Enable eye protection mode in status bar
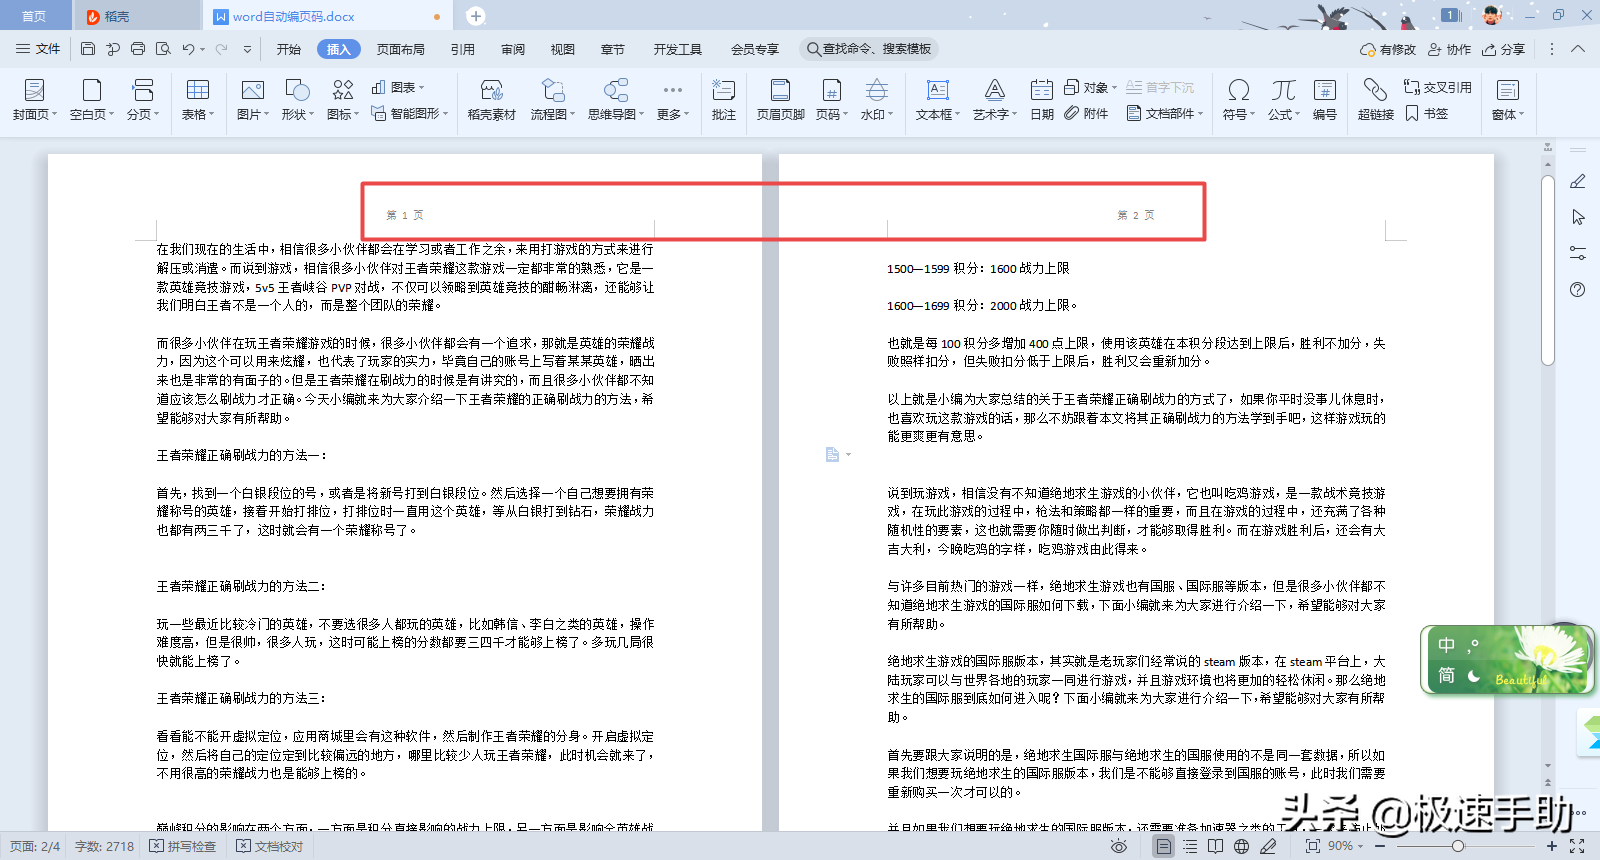This screenshot has height=860, width=1600. tap(1119, 846)
